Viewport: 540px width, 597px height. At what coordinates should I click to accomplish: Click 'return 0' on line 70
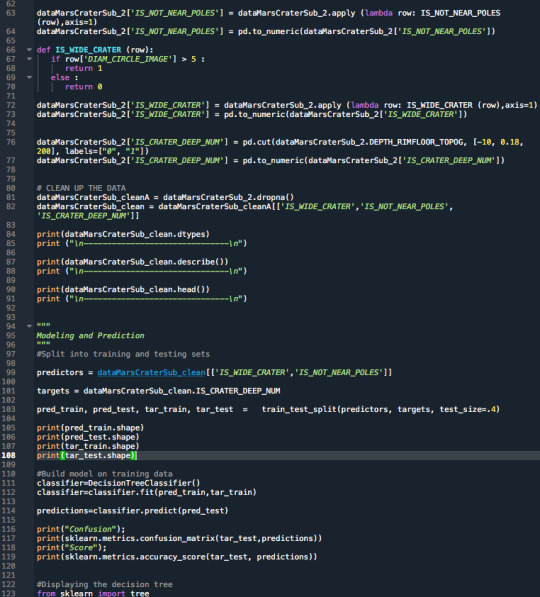pos(84,87)
